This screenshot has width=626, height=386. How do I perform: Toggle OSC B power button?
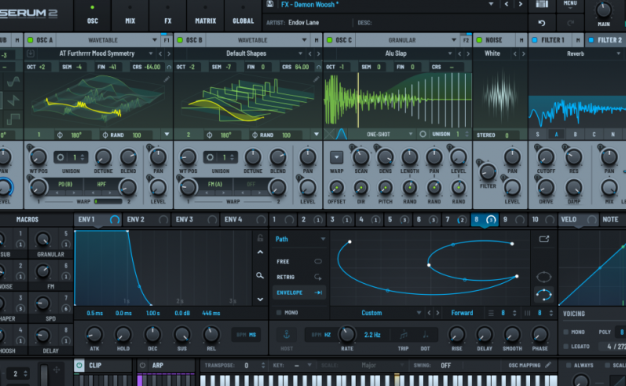point(180,40)
